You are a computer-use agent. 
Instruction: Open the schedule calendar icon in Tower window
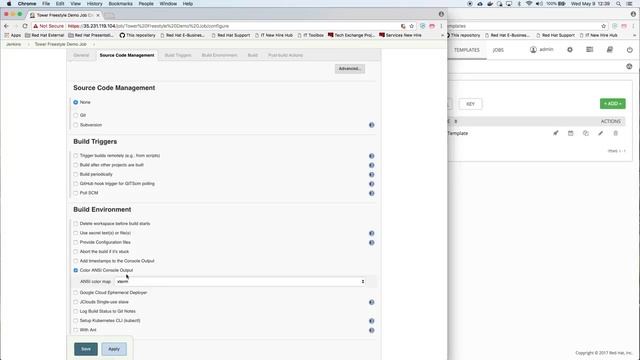click(x=571, y=133)
